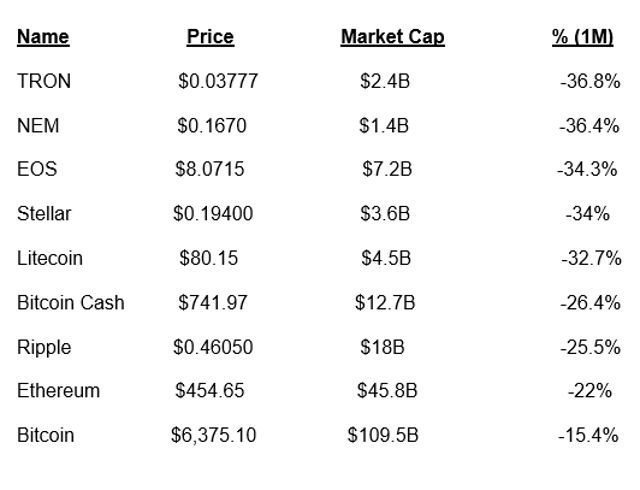
Task: Click the Name column header
Action: tap(43, 38)
